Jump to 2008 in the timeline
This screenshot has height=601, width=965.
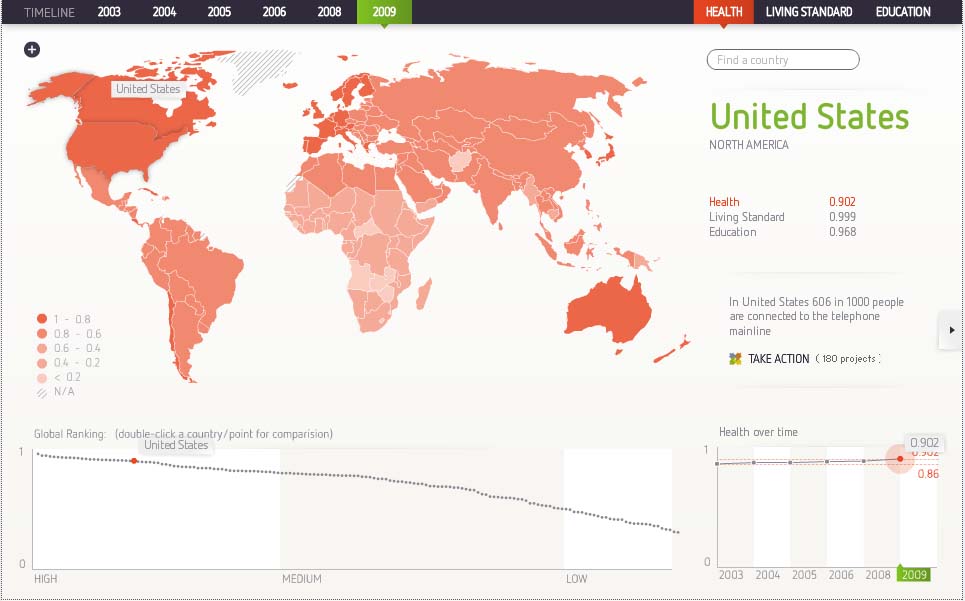329,12
